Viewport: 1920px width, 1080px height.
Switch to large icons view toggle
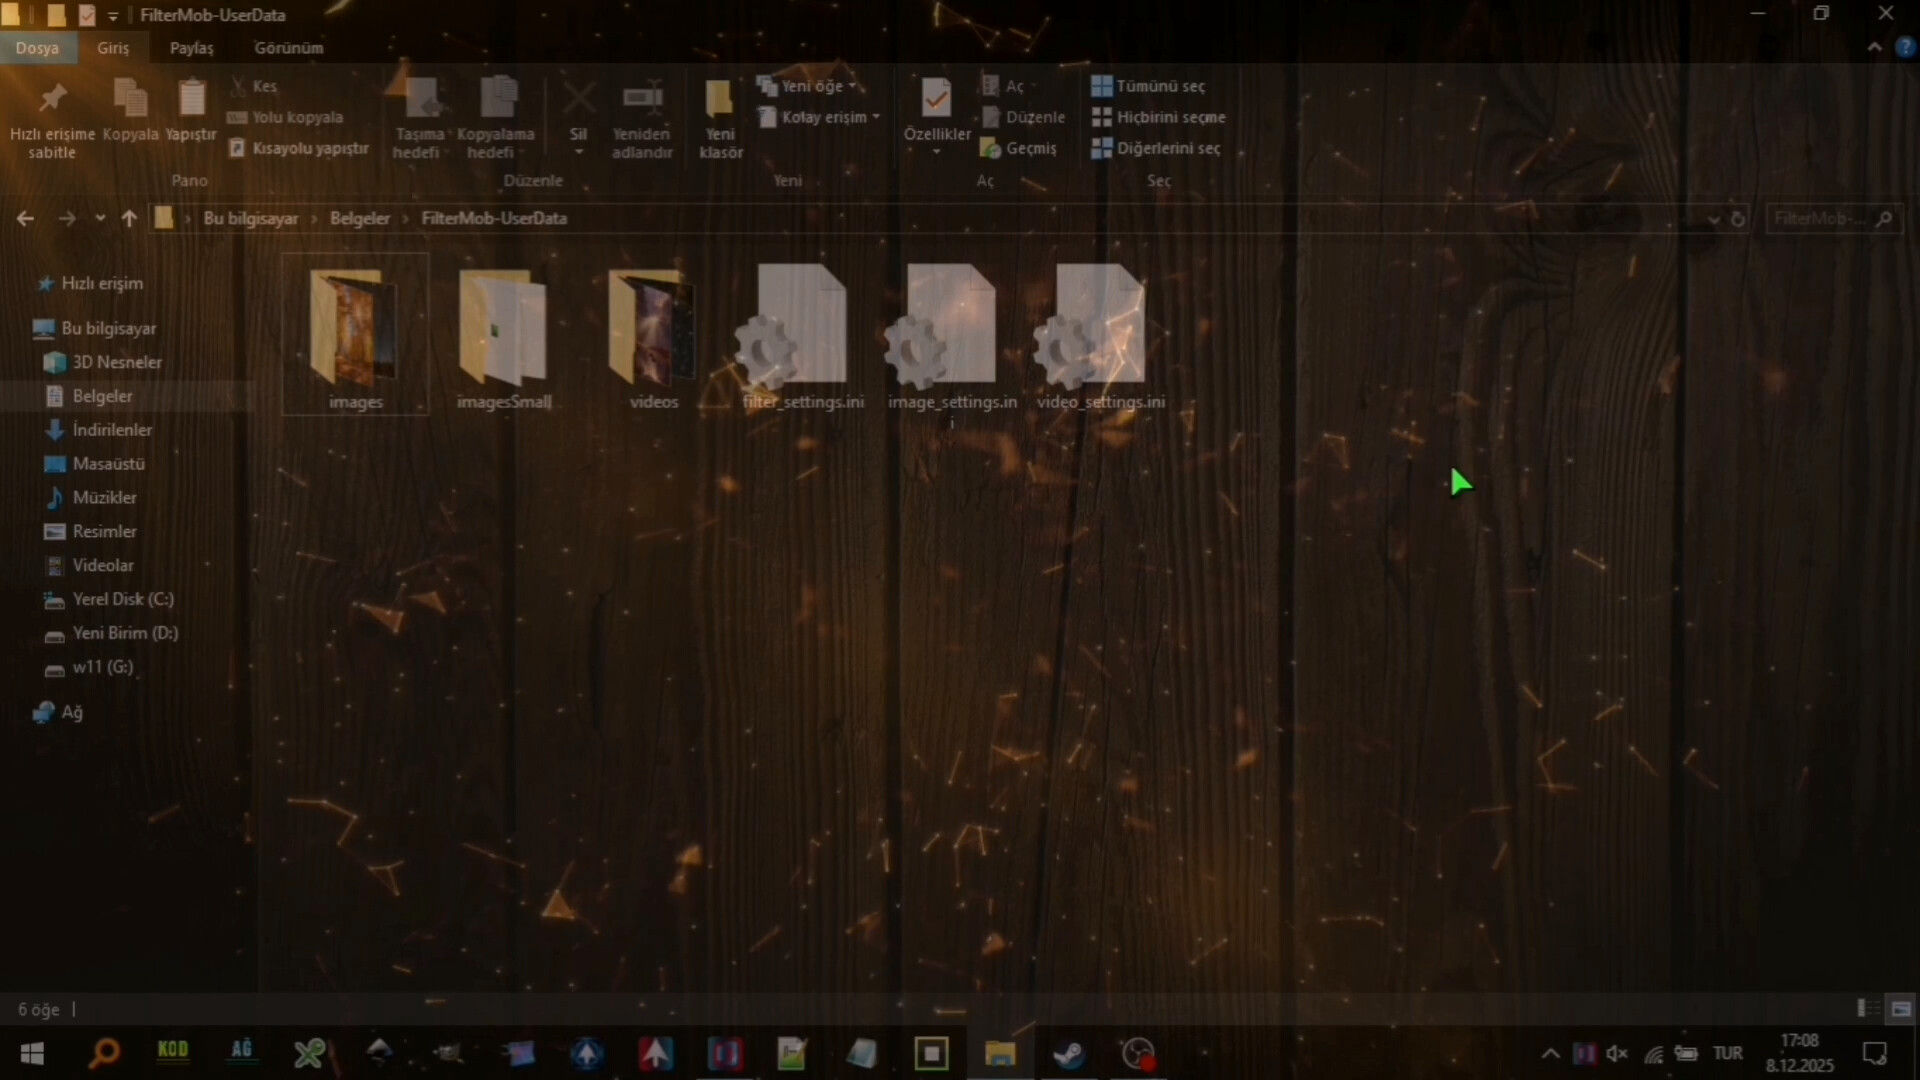pos(1901,1009)
